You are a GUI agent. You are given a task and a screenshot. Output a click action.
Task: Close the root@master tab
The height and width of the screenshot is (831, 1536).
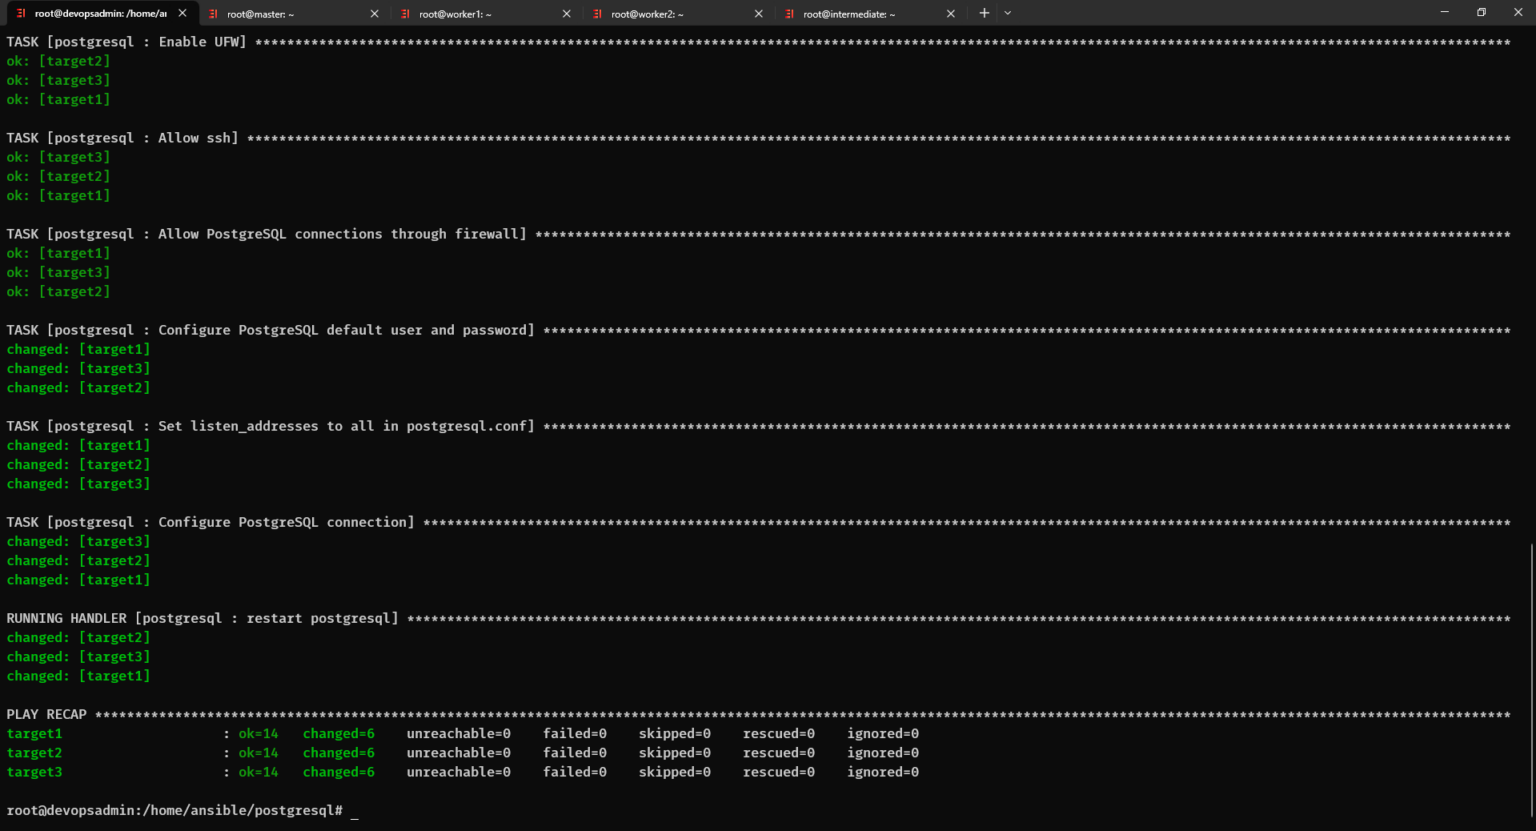(x=374, y=14)
